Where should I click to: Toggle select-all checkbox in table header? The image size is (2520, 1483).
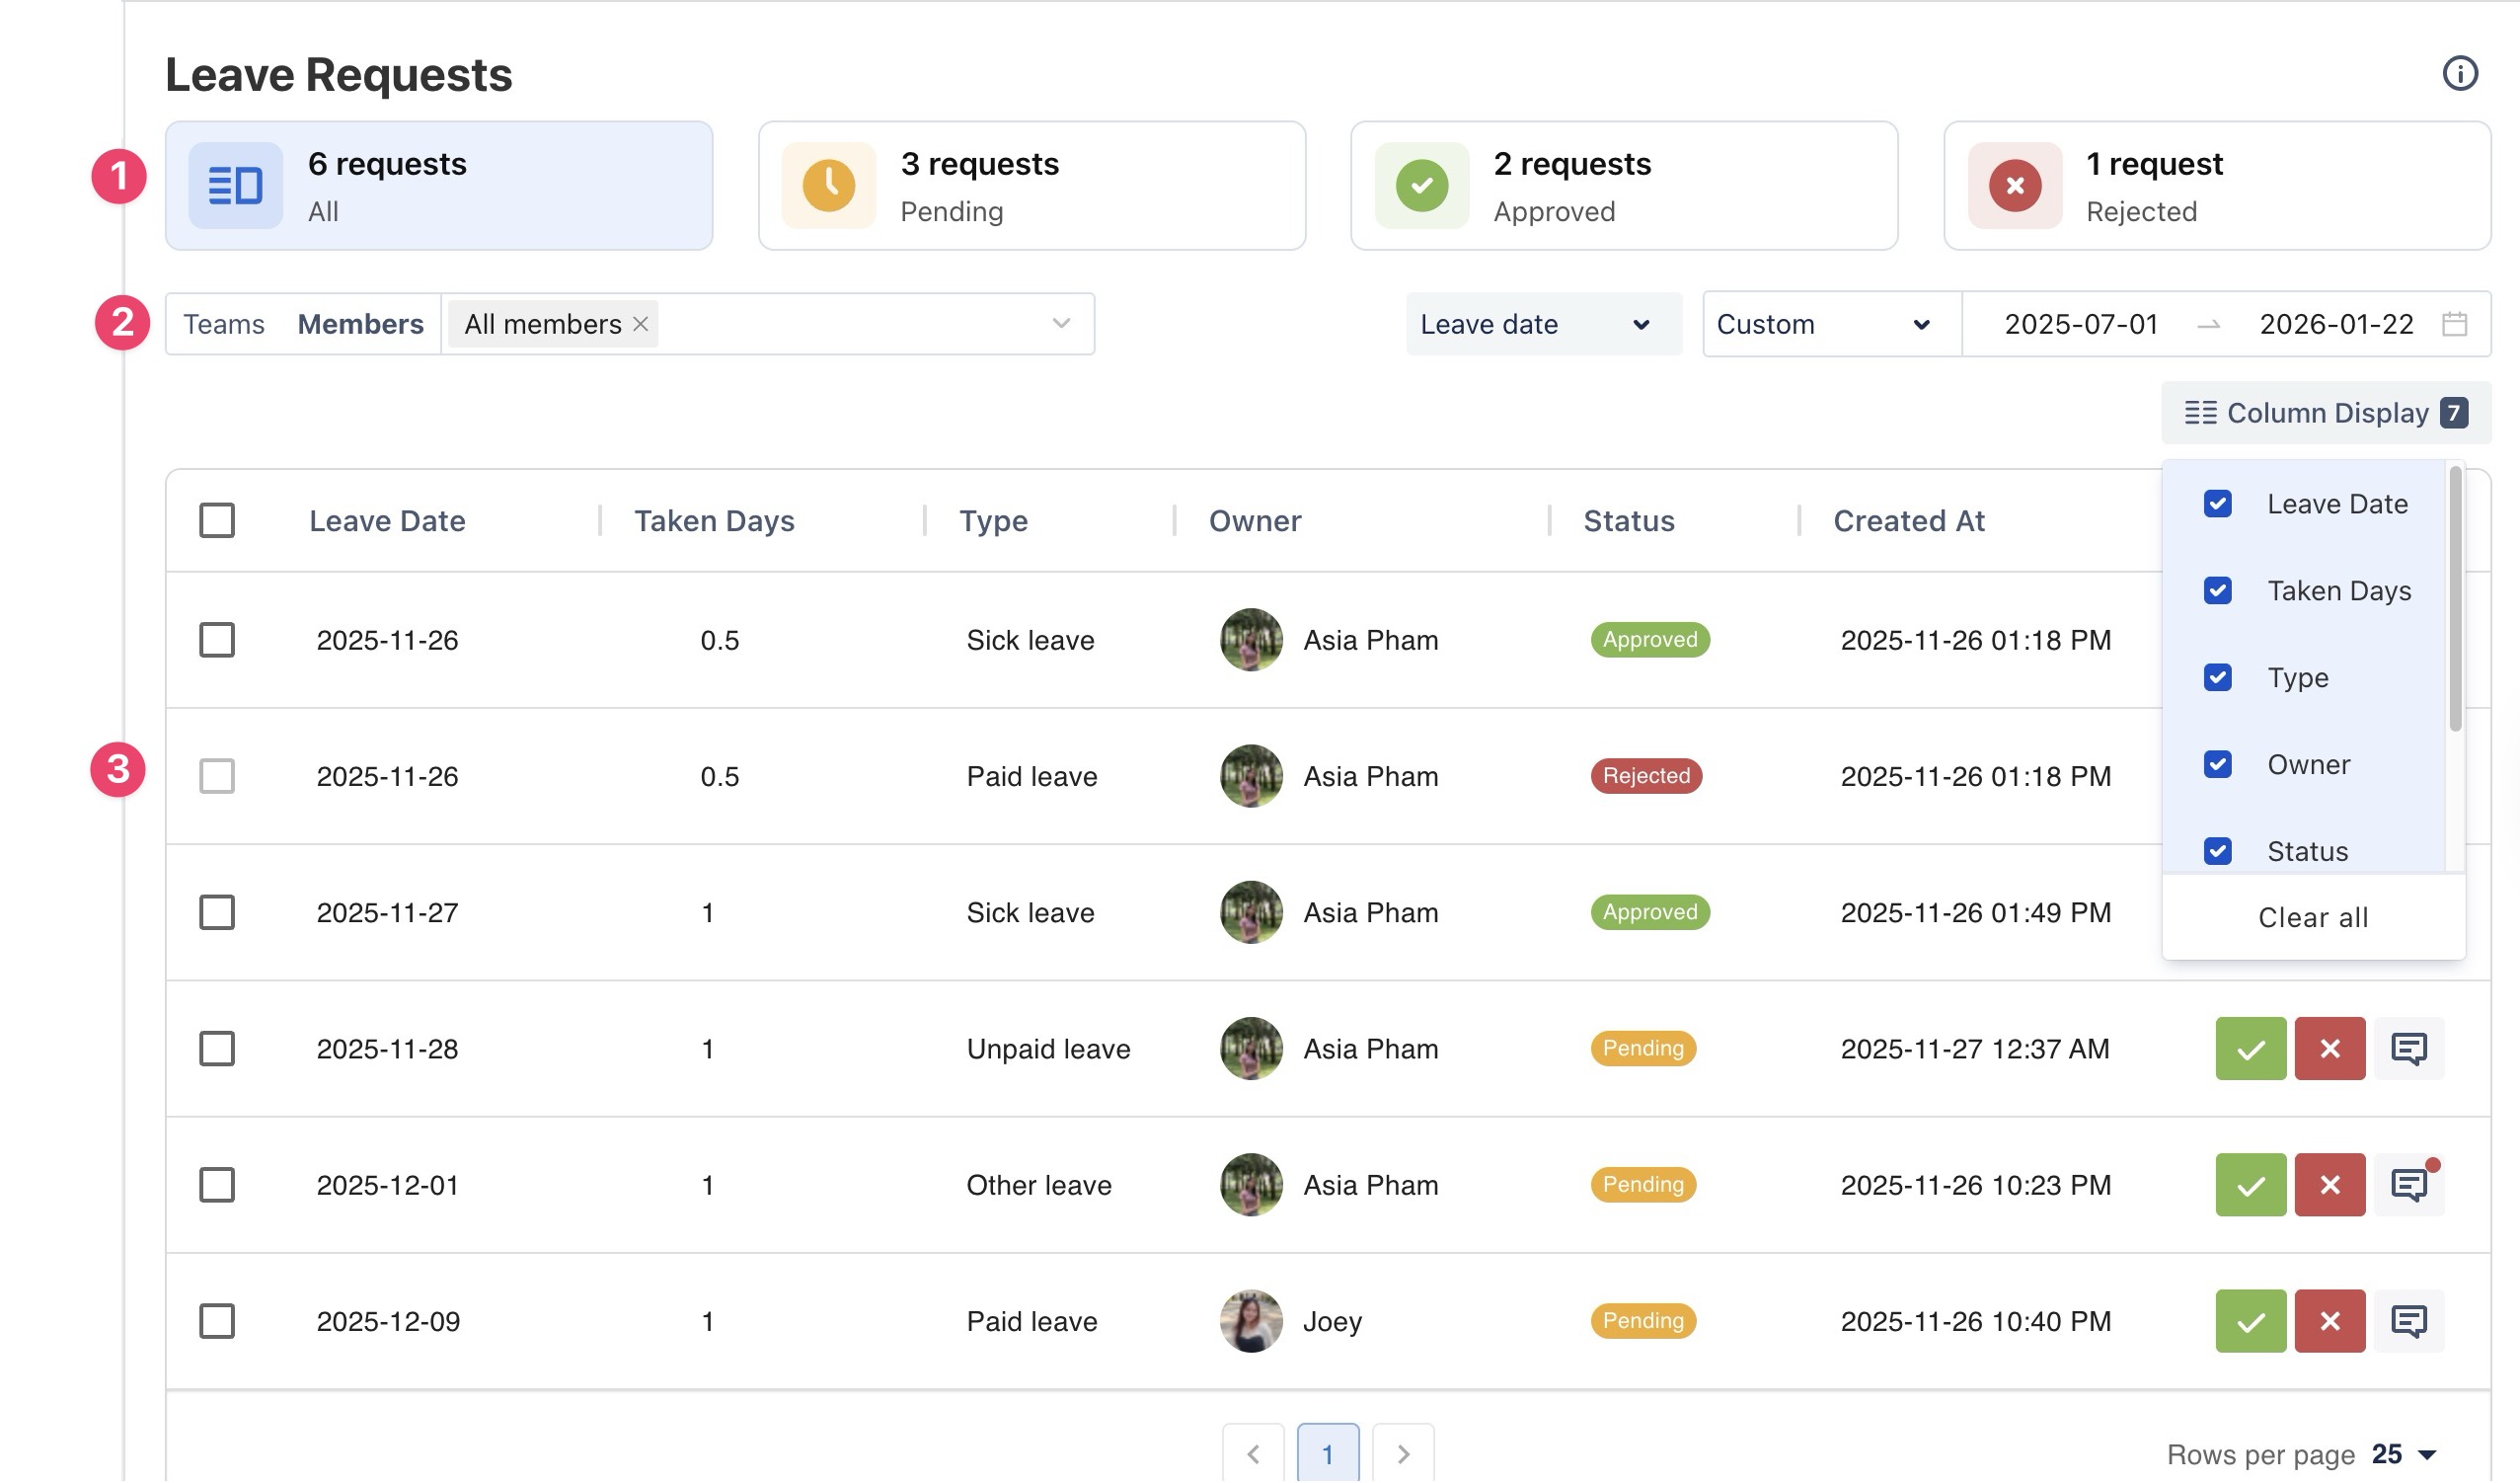pos(217,520)
